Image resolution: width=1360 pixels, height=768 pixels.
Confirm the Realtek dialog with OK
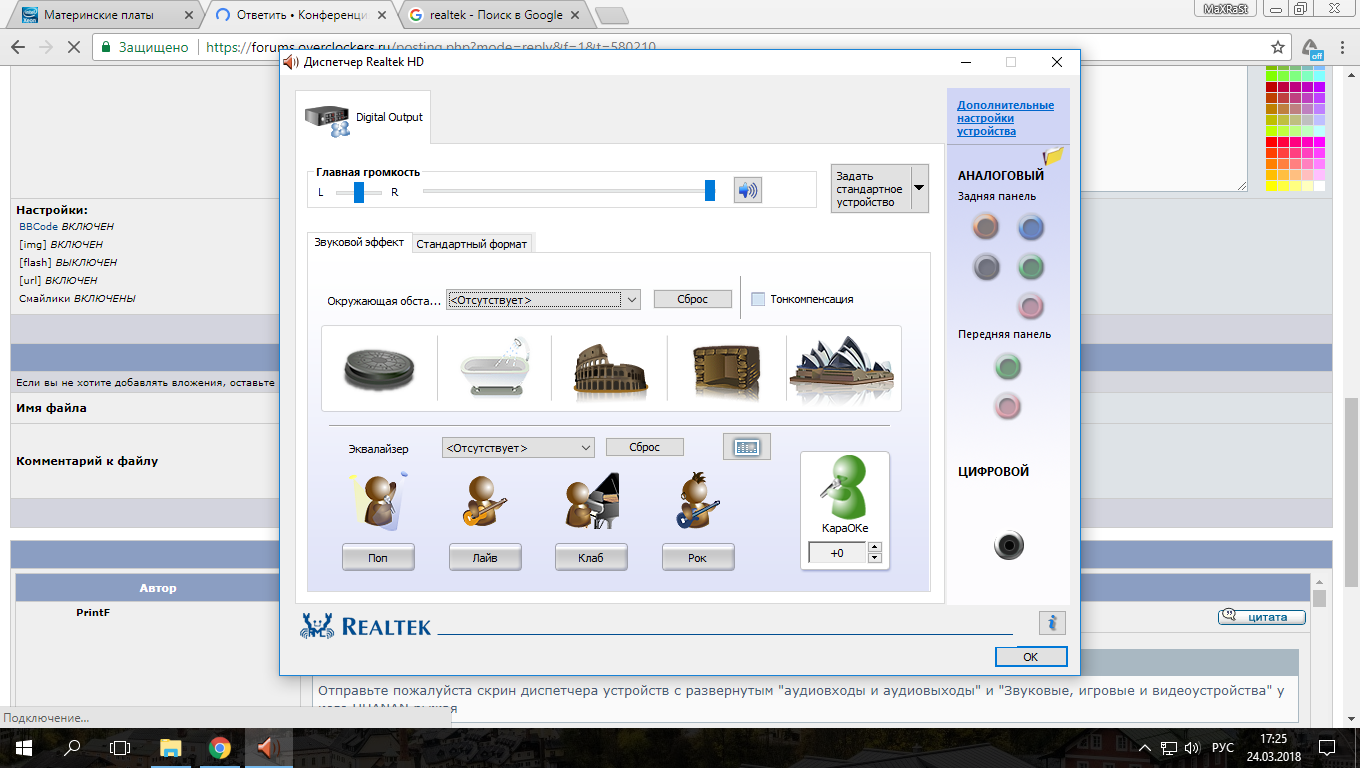coord(1031,657)
